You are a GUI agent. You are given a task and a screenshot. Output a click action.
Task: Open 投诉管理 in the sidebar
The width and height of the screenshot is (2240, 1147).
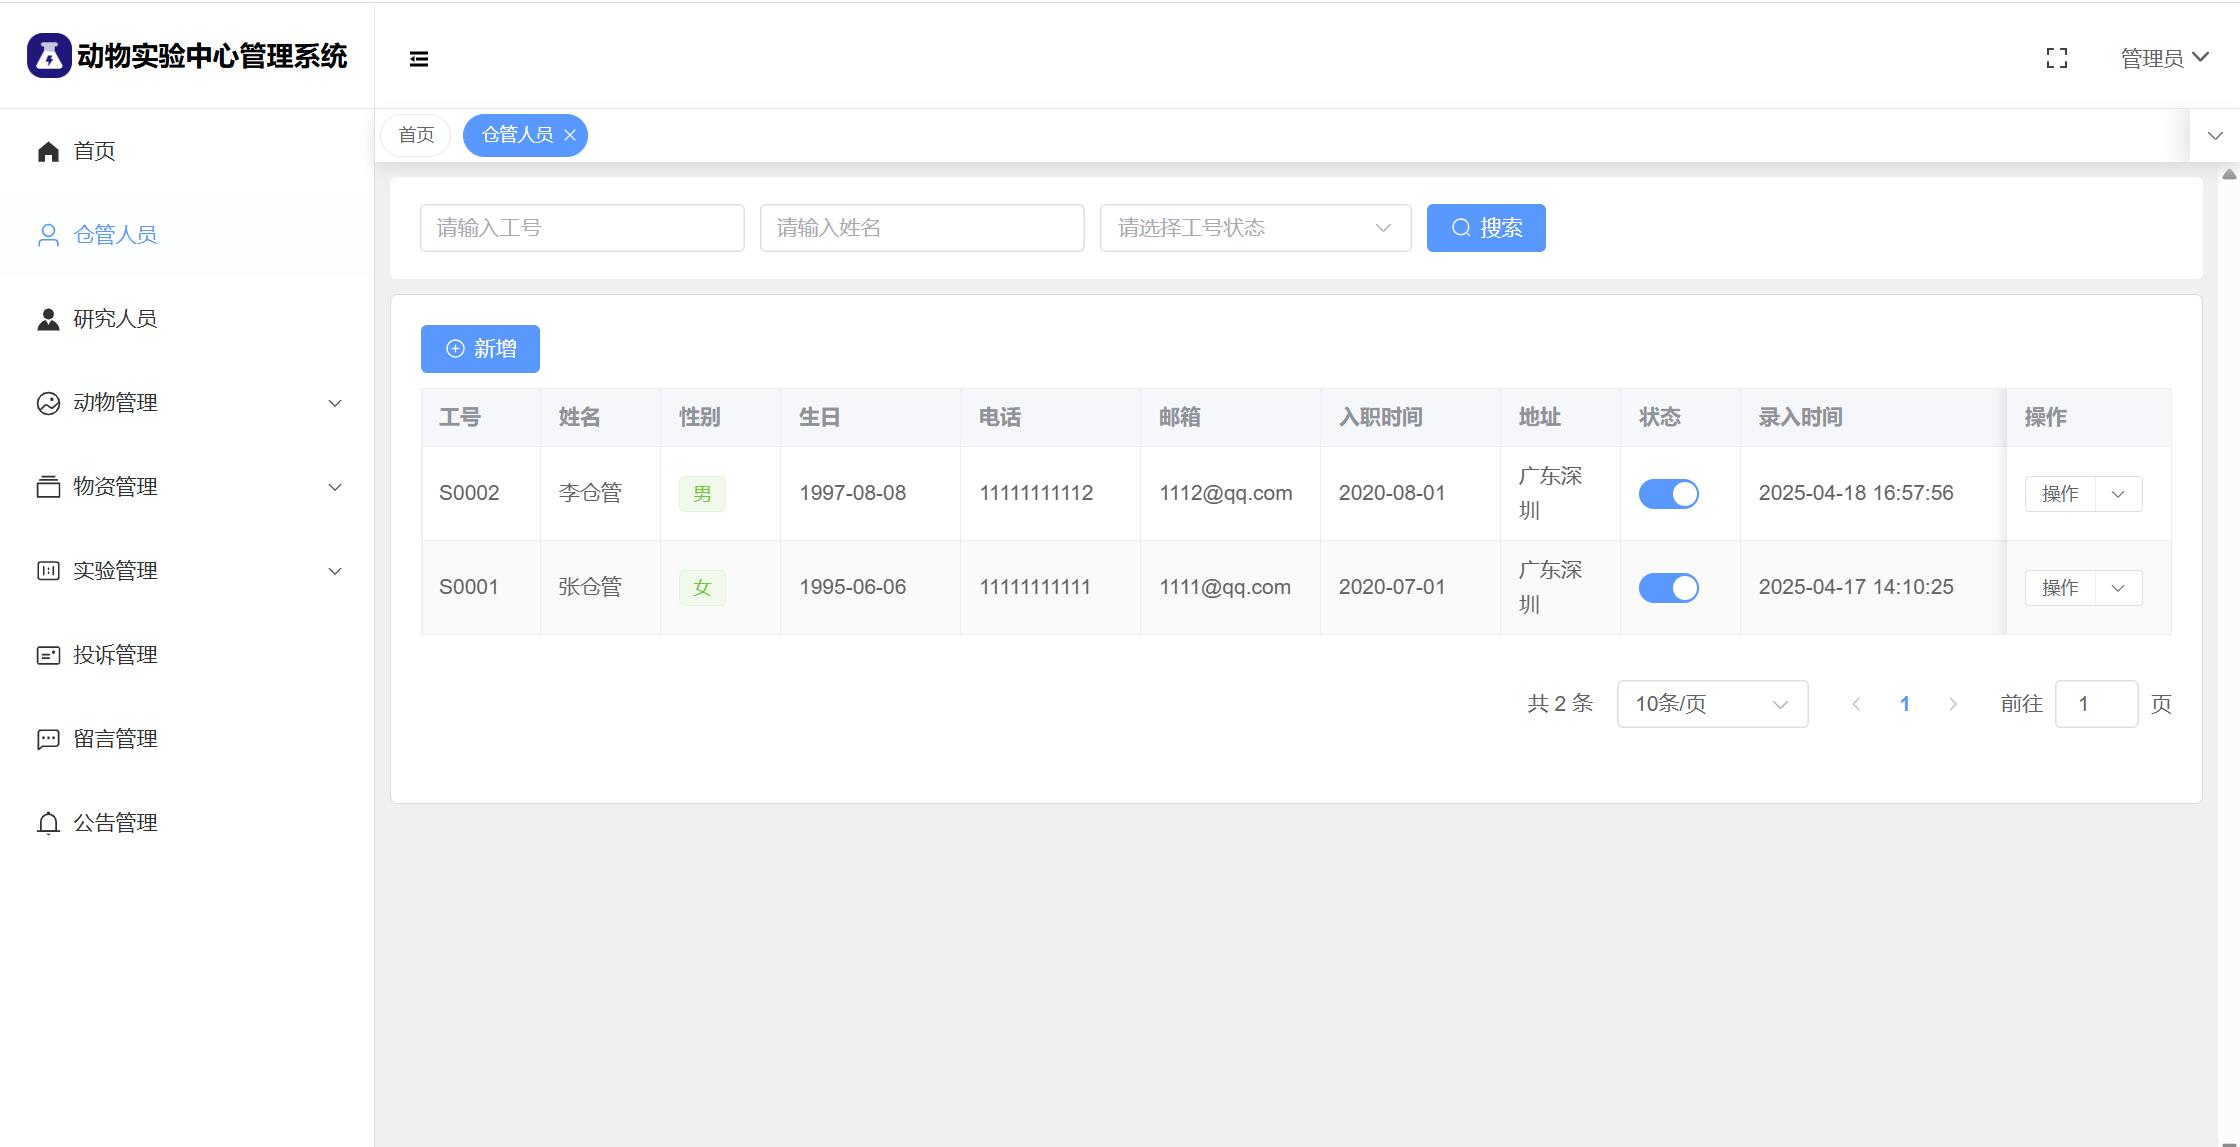click(x=115, y=655)
